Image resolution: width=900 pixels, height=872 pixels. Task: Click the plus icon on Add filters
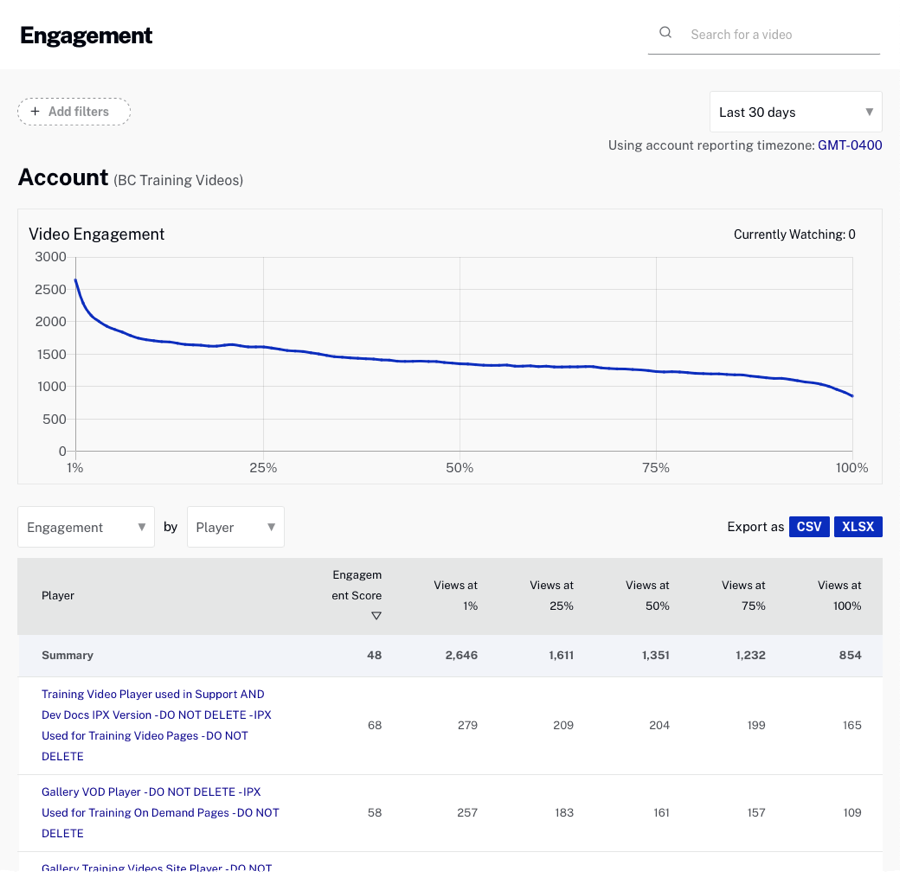pyautogui.click(x=33, y=111)
